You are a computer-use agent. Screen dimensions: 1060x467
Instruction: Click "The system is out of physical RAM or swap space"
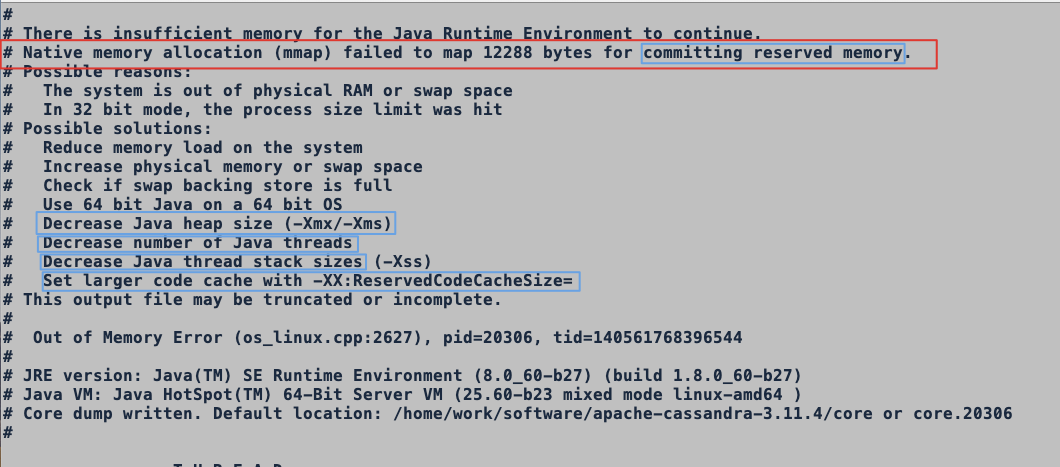[x=278, y=91]
